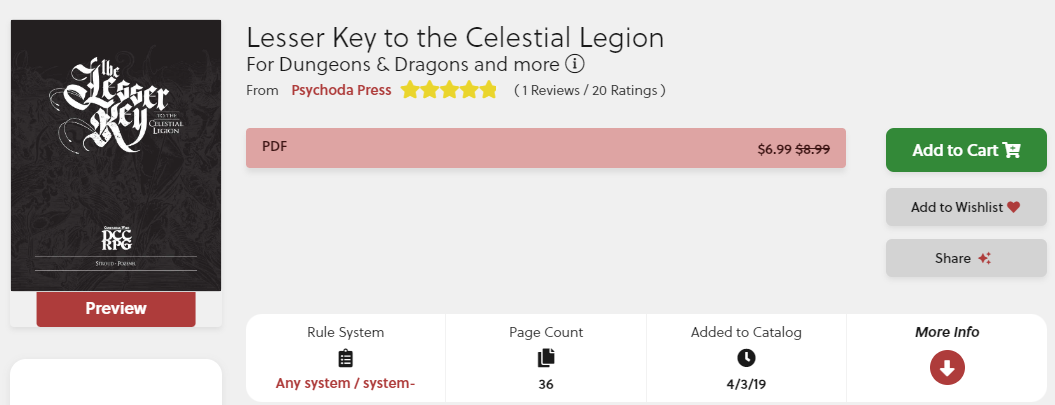Click the shopping cart icon in Add to Cart
Screen dimensions: 1055x405
(x=1012, y=150)
